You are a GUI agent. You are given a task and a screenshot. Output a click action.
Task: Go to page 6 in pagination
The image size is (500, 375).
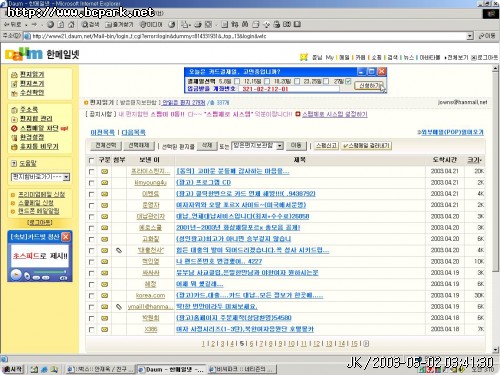click(251, 343)
